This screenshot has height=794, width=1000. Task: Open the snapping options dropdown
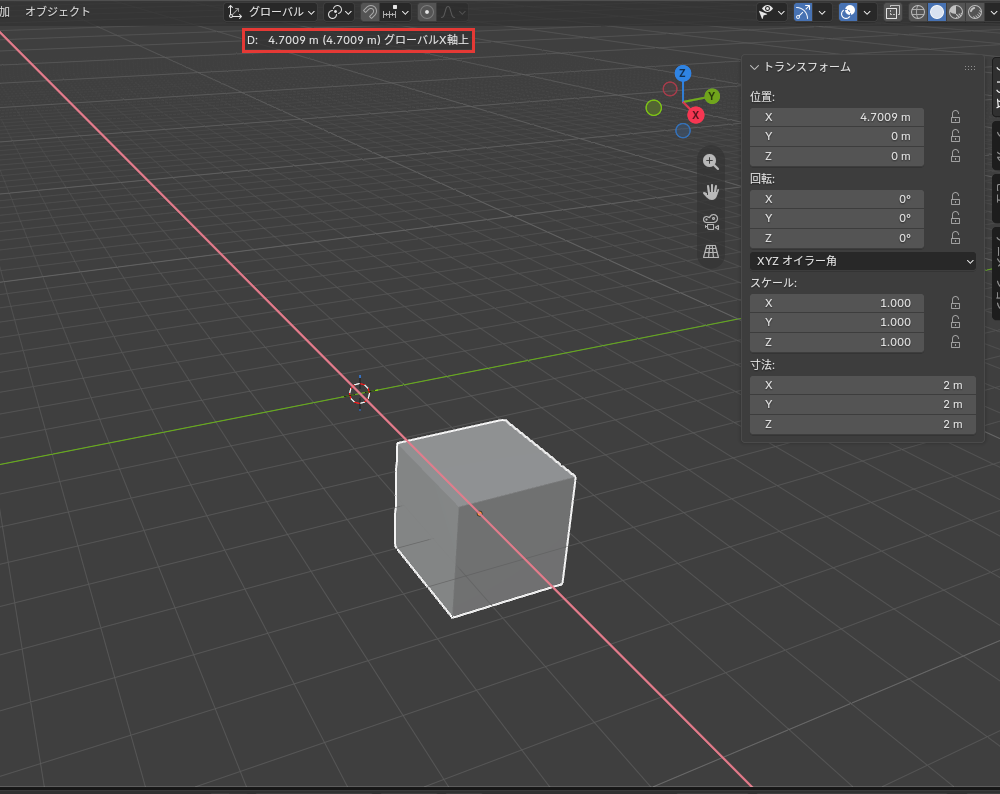coord(396,12)
